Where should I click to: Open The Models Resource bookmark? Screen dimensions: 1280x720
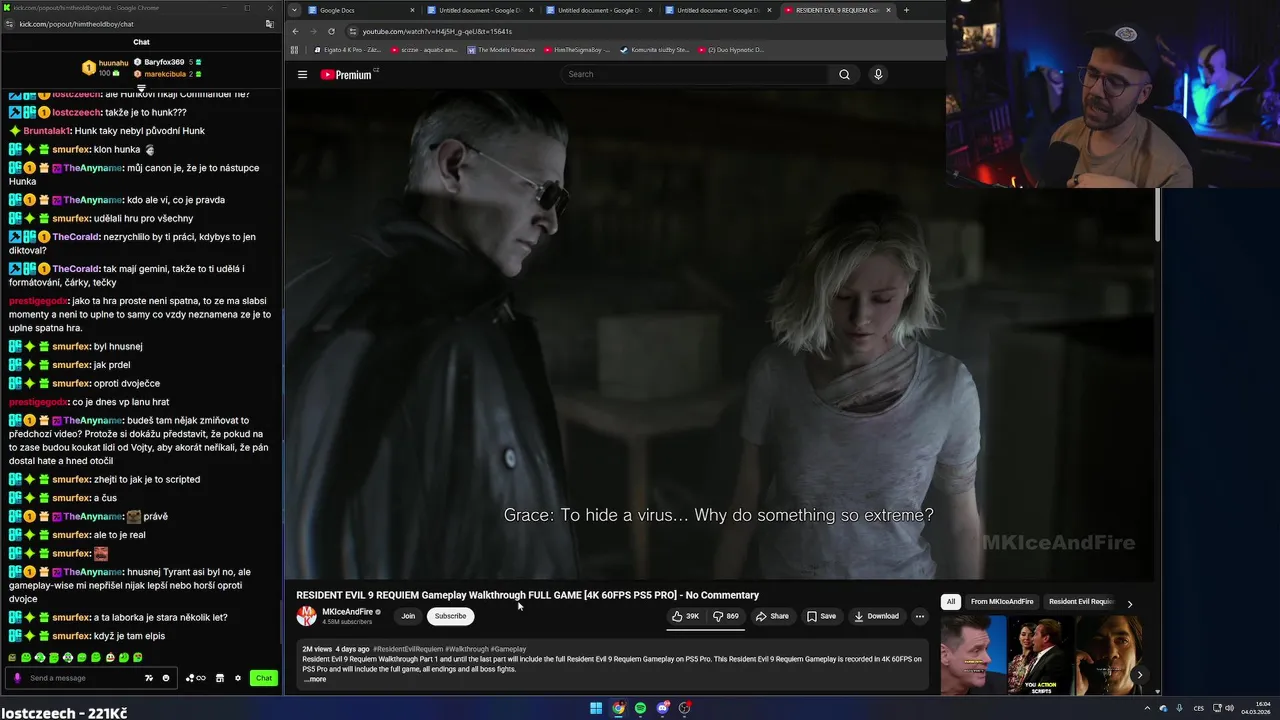tap(501, 49)
